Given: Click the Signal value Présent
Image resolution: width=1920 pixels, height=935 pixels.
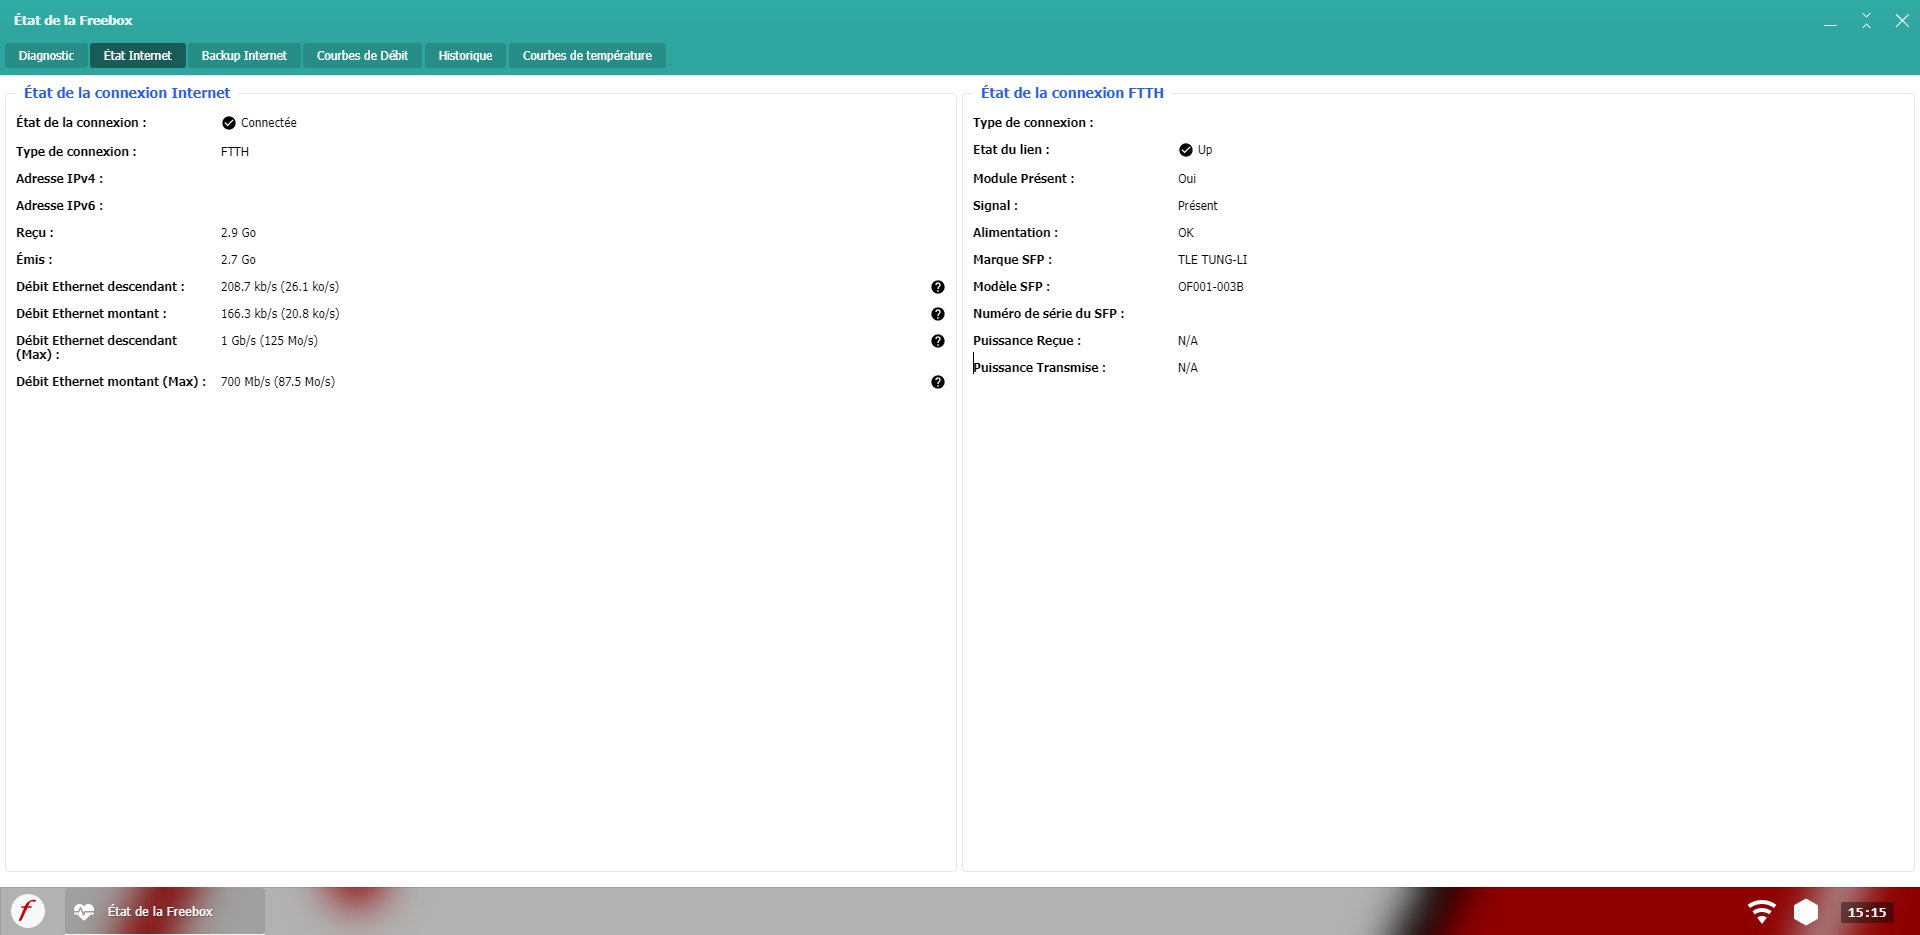Looking at the screenshot, I should tap(1198, 206).
